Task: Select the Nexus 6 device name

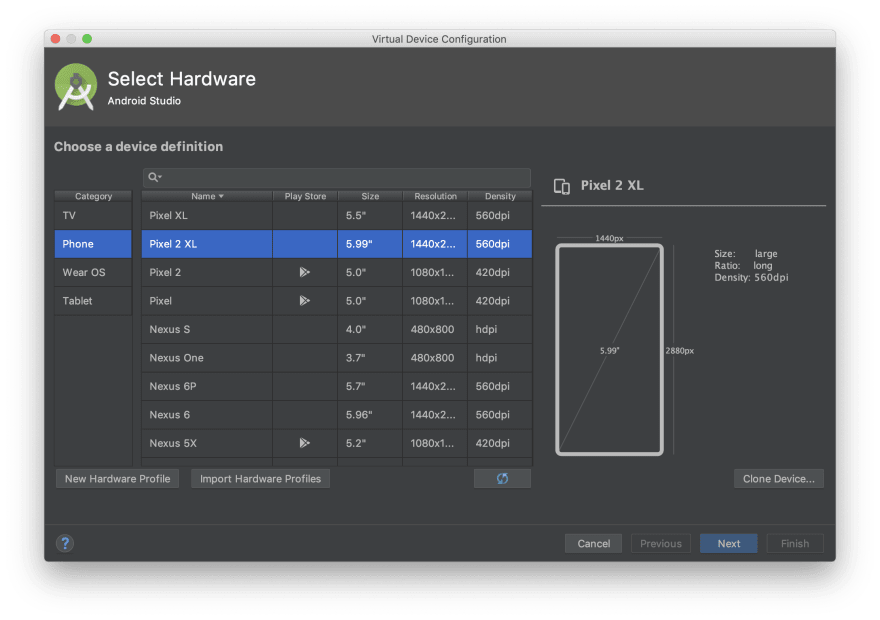Action: [169, 415]
